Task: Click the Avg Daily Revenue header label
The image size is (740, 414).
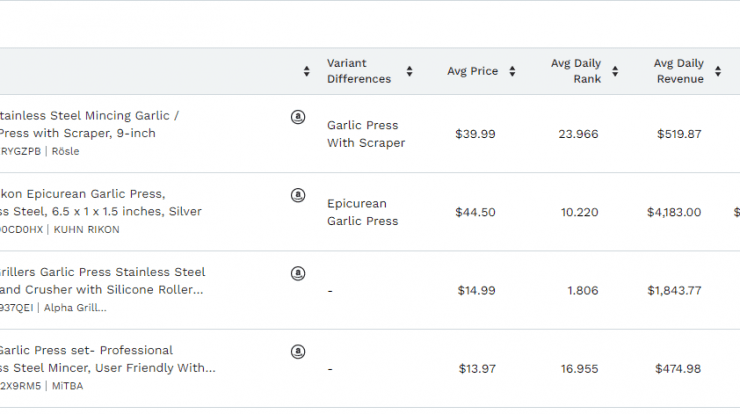Action: click(x=679, y=71)
